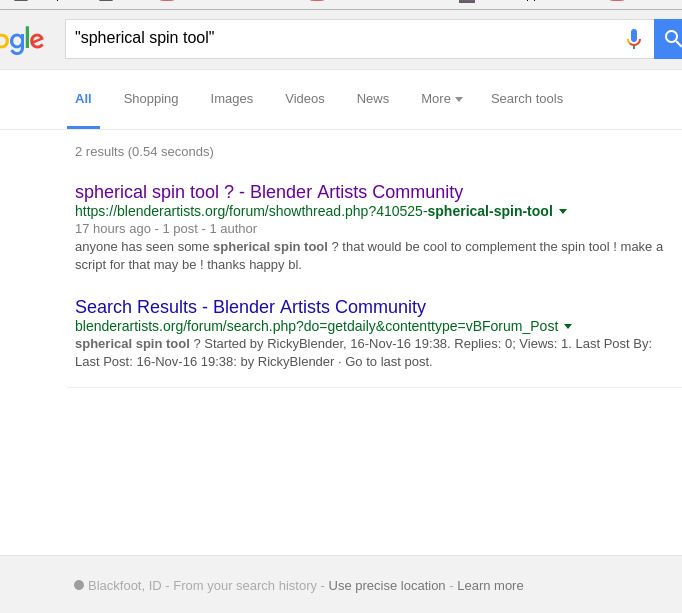
Task: Switch to the Videos tab
Action: coord(304,99)
